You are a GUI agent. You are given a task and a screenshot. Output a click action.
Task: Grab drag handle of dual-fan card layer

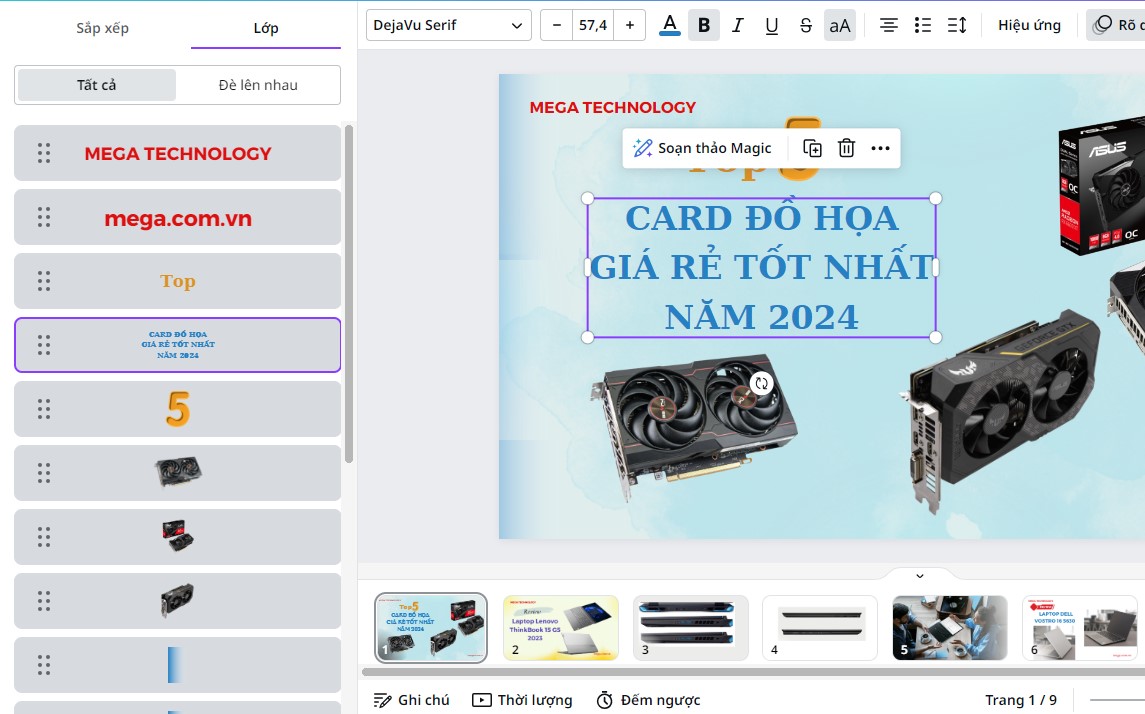click(x=44, y=473)
